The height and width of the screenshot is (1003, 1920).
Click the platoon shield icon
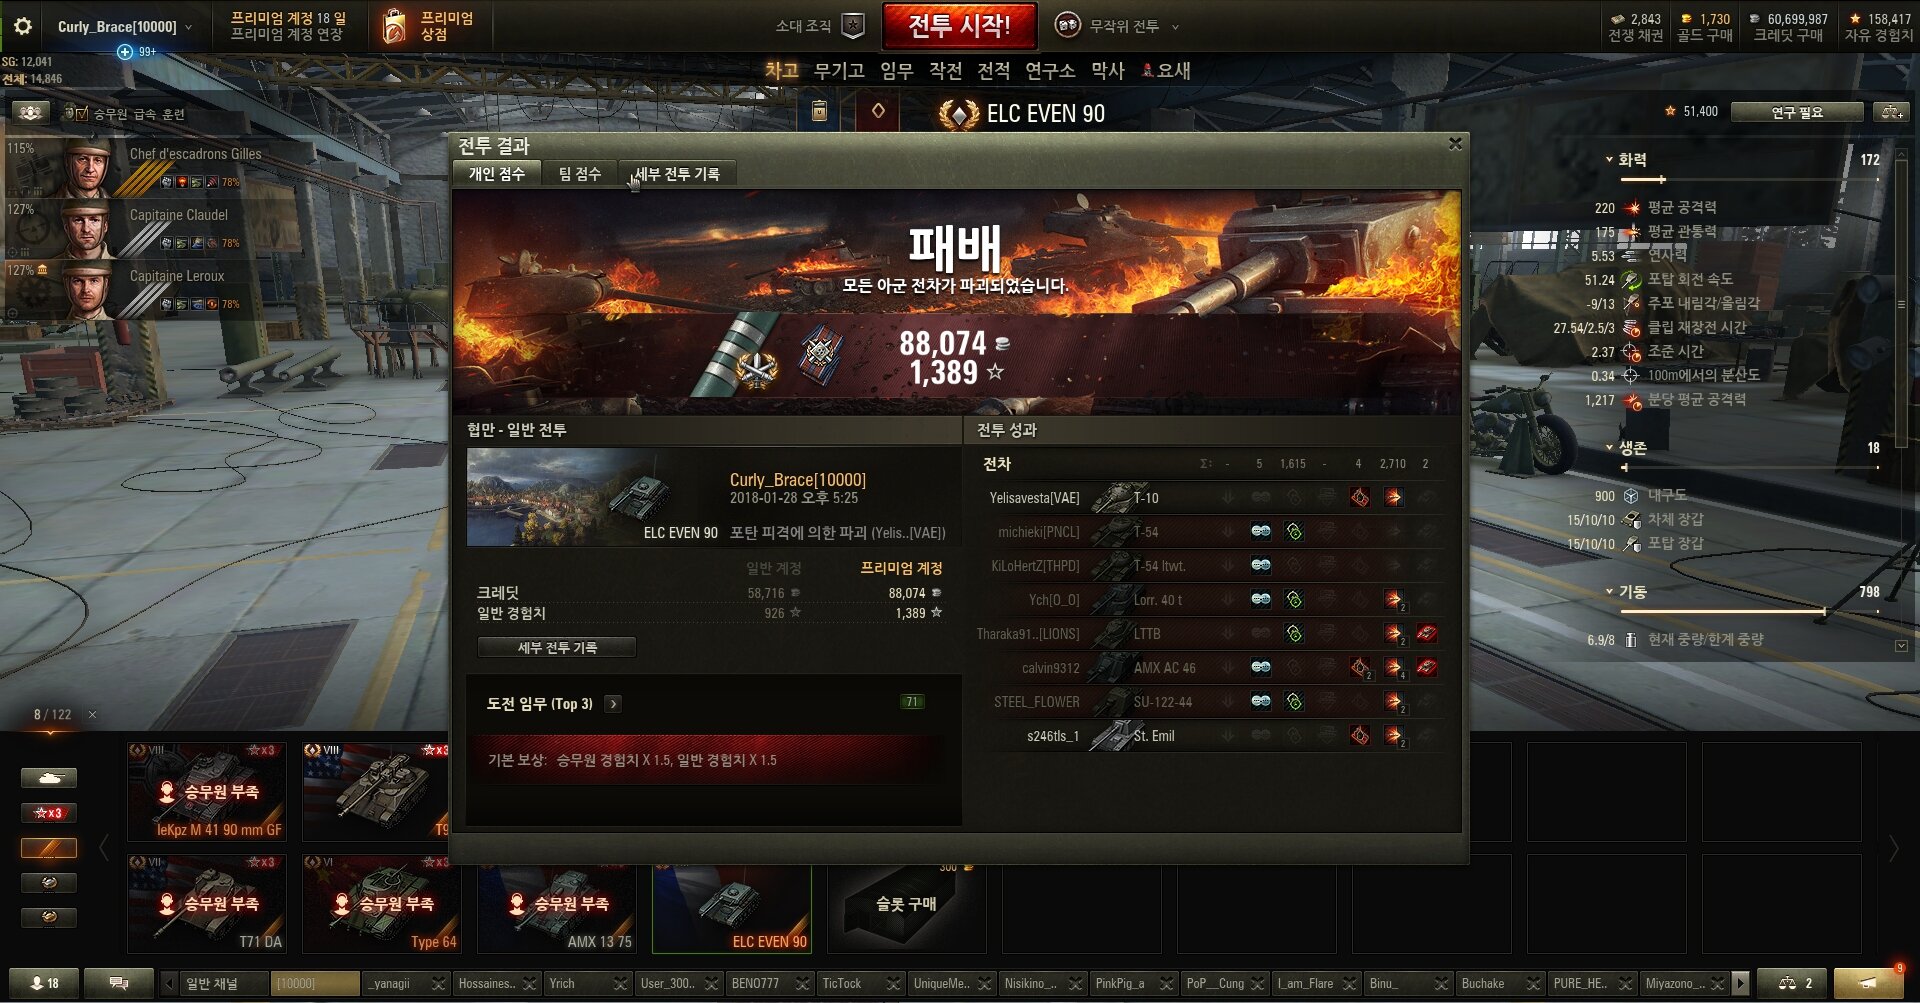click(853, 26)
